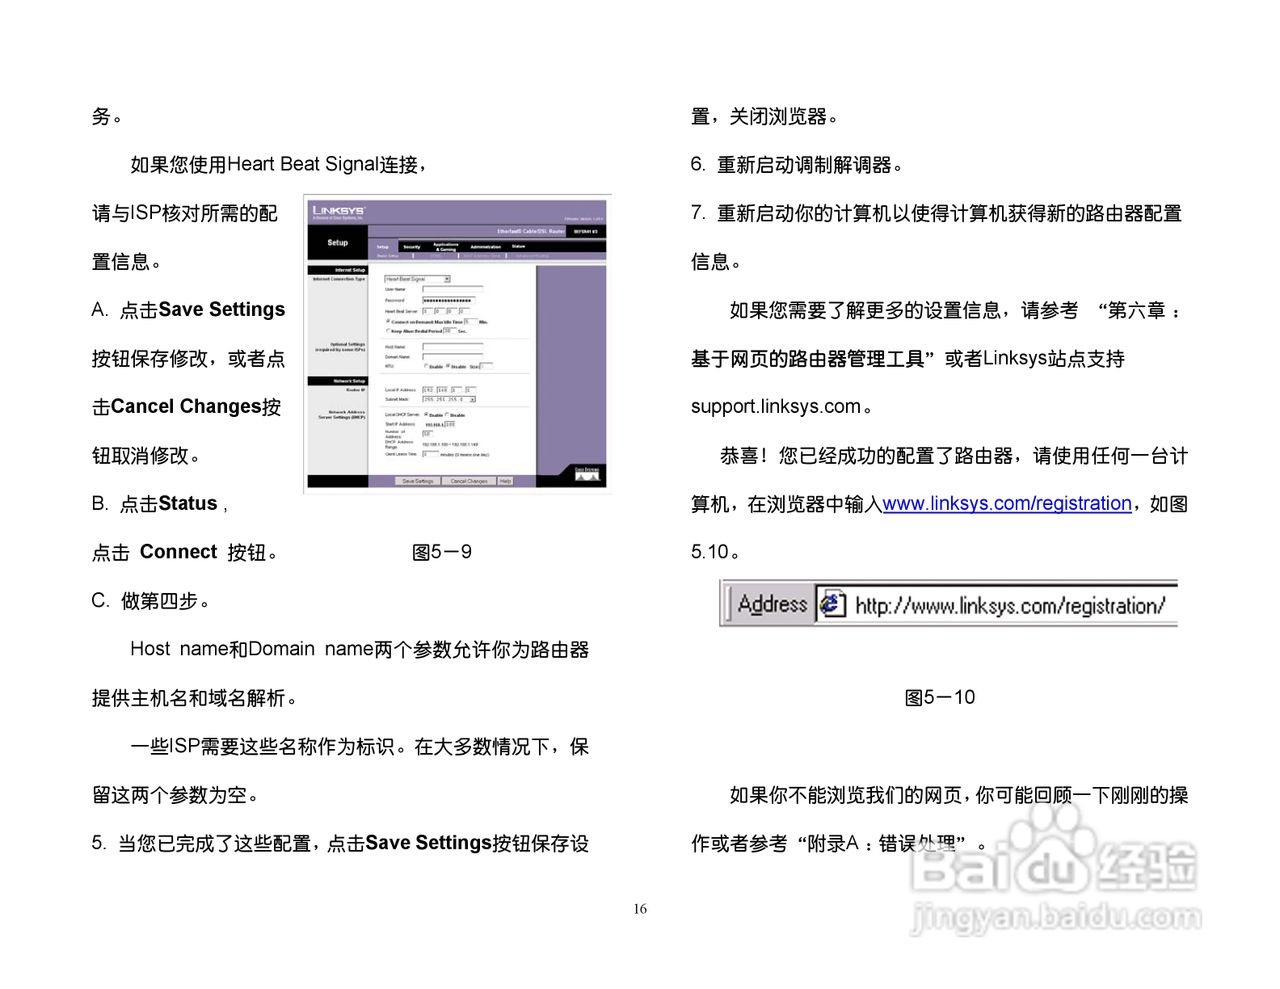Enable the Local DHCP Server option
The width and height of the screenshot is (1280, 989).
point(426,414)
